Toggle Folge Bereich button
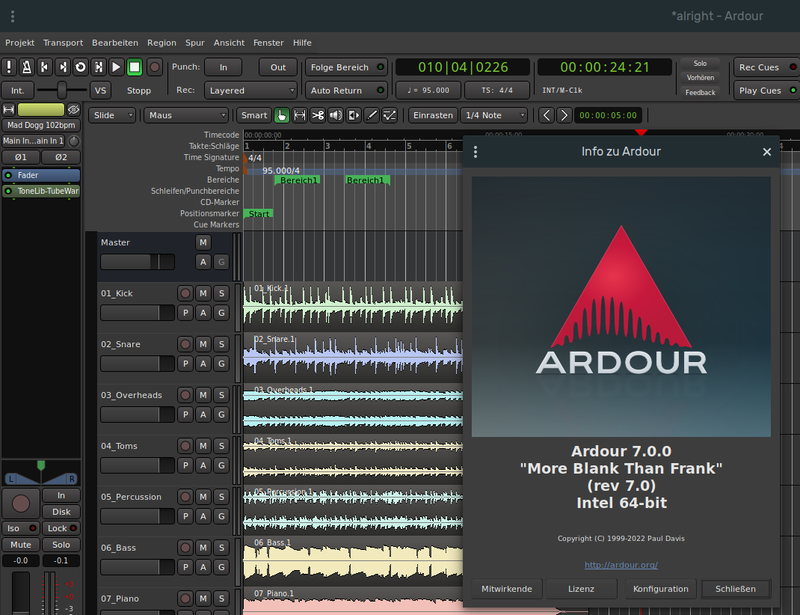The width and height of the screenshot is (800, 615). point(346,67)
